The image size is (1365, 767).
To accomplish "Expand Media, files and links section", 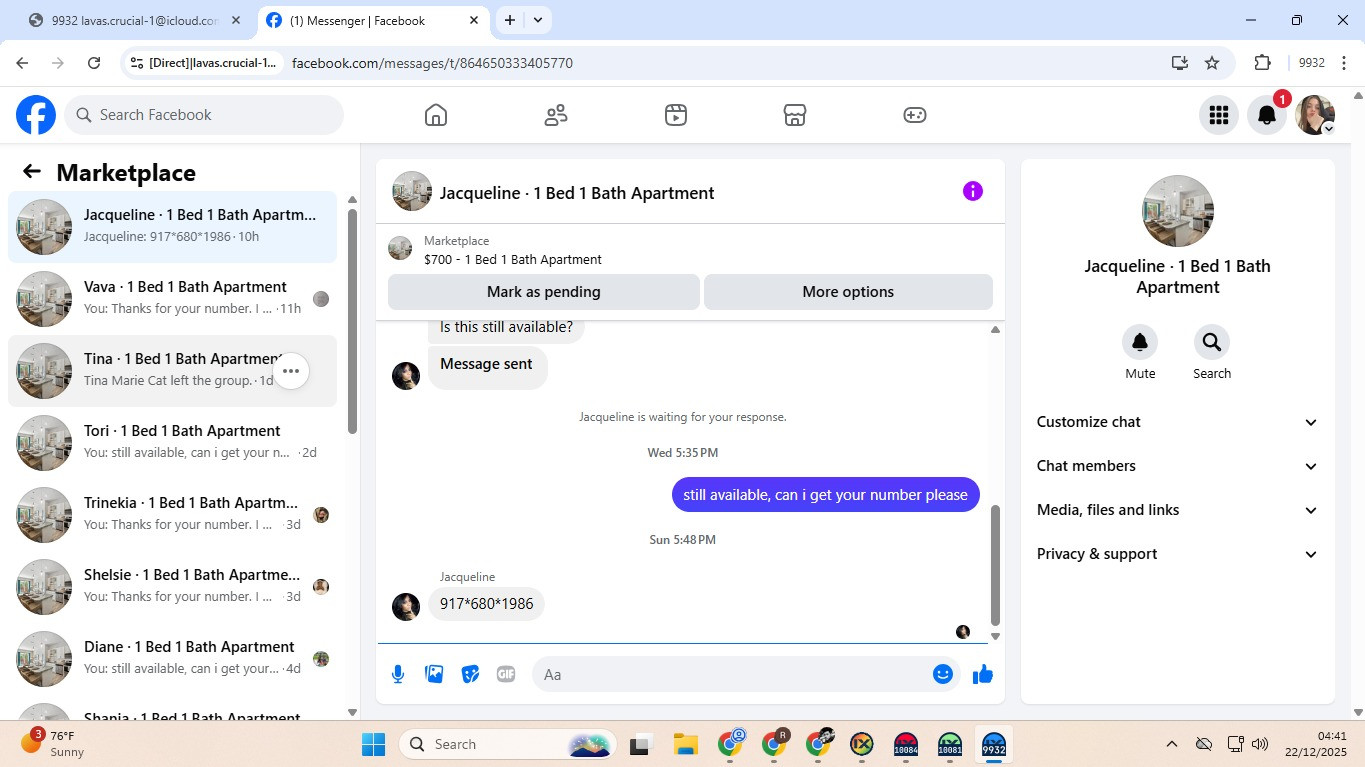I will click(1178, 510).
